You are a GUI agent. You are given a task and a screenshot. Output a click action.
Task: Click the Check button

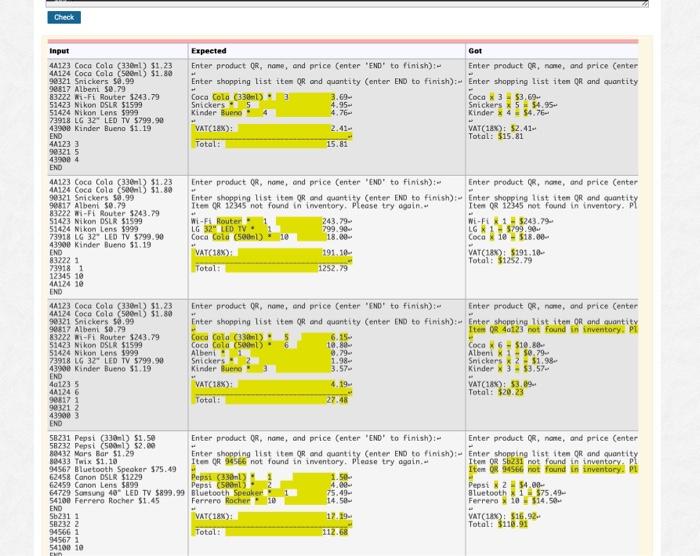pos(64,17)
